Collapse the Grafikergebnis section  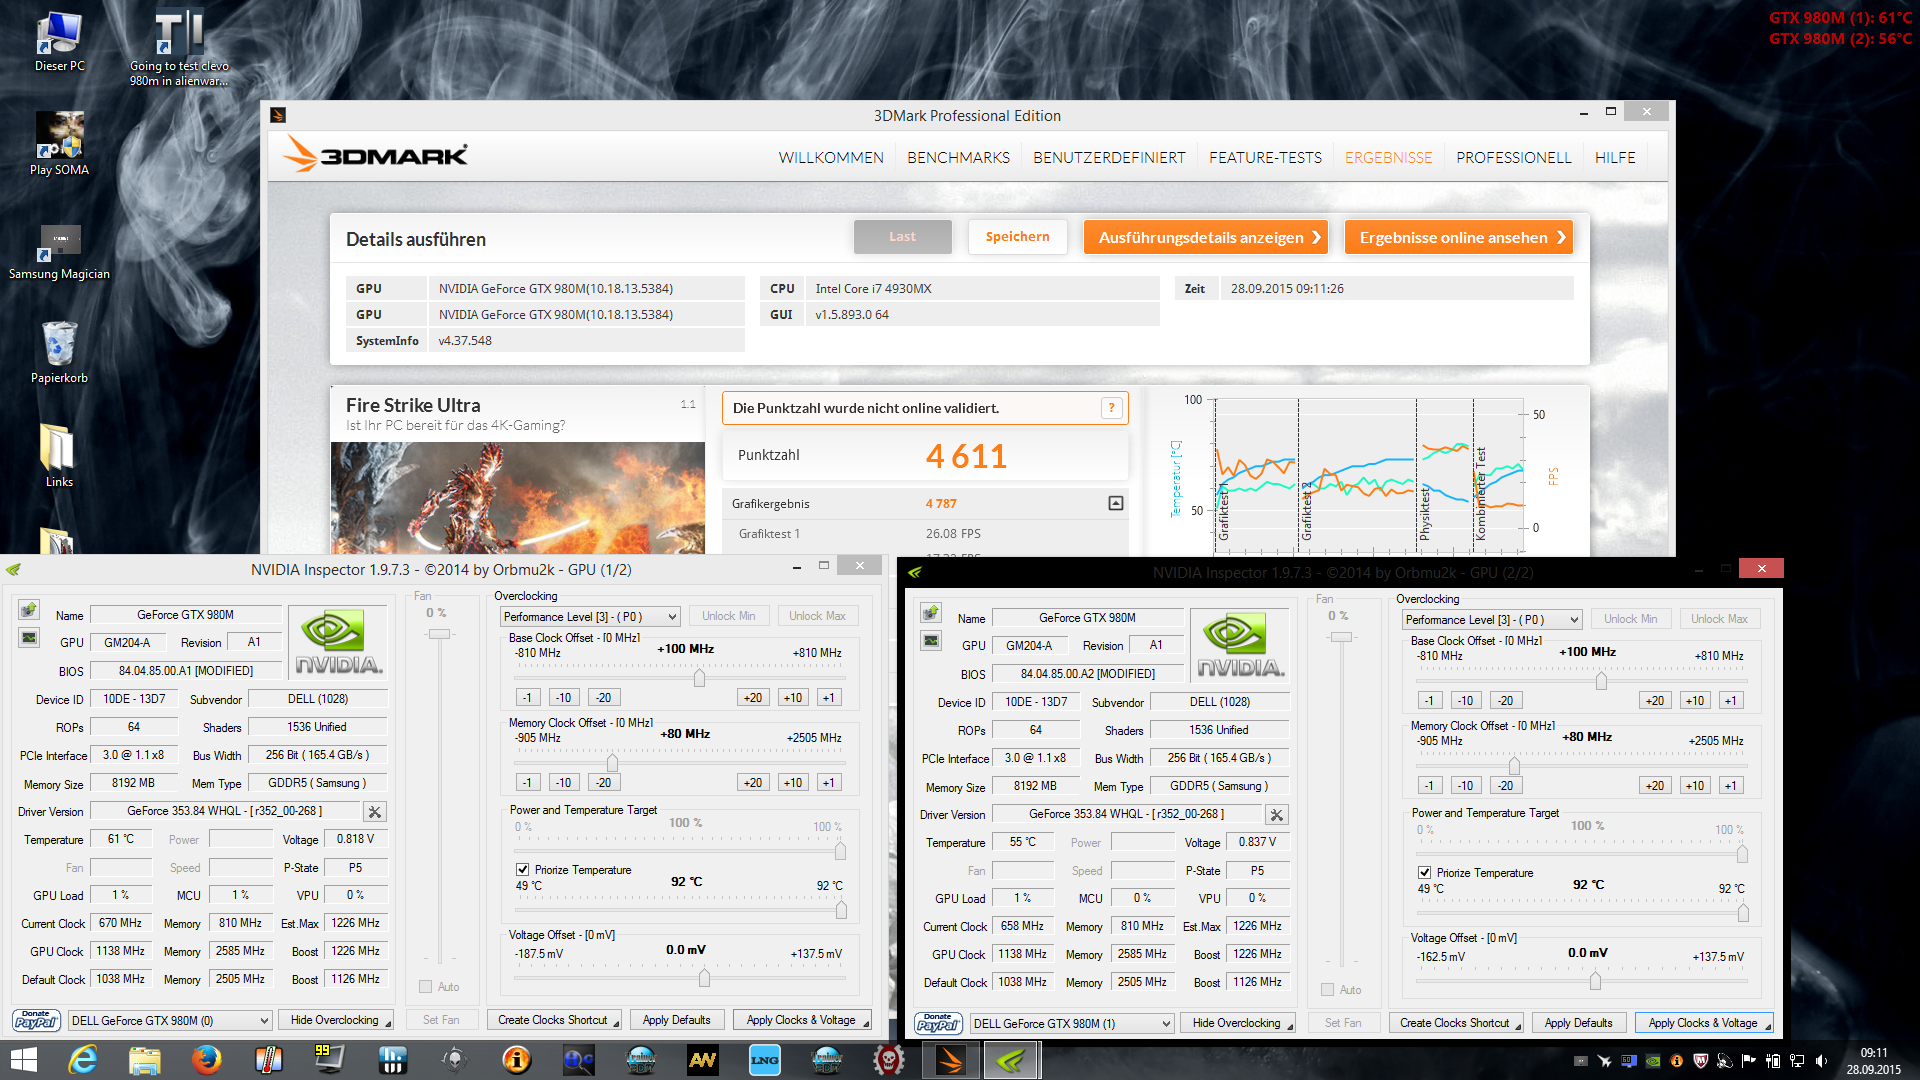pos(1116,504)
